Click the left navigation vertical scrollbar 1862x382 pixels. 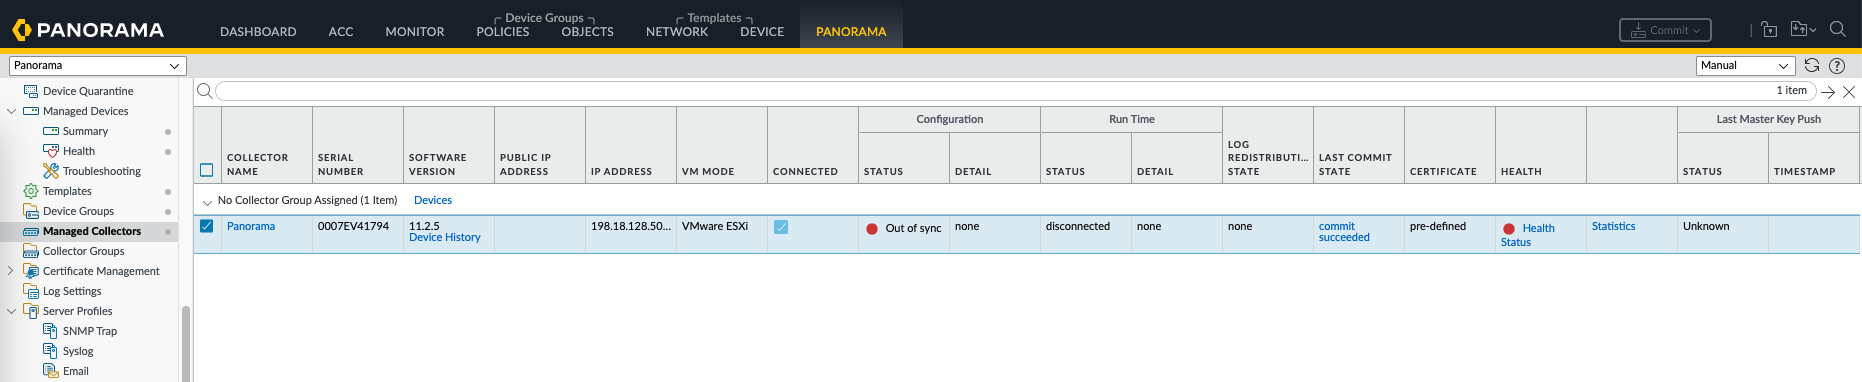coord(185,343)
